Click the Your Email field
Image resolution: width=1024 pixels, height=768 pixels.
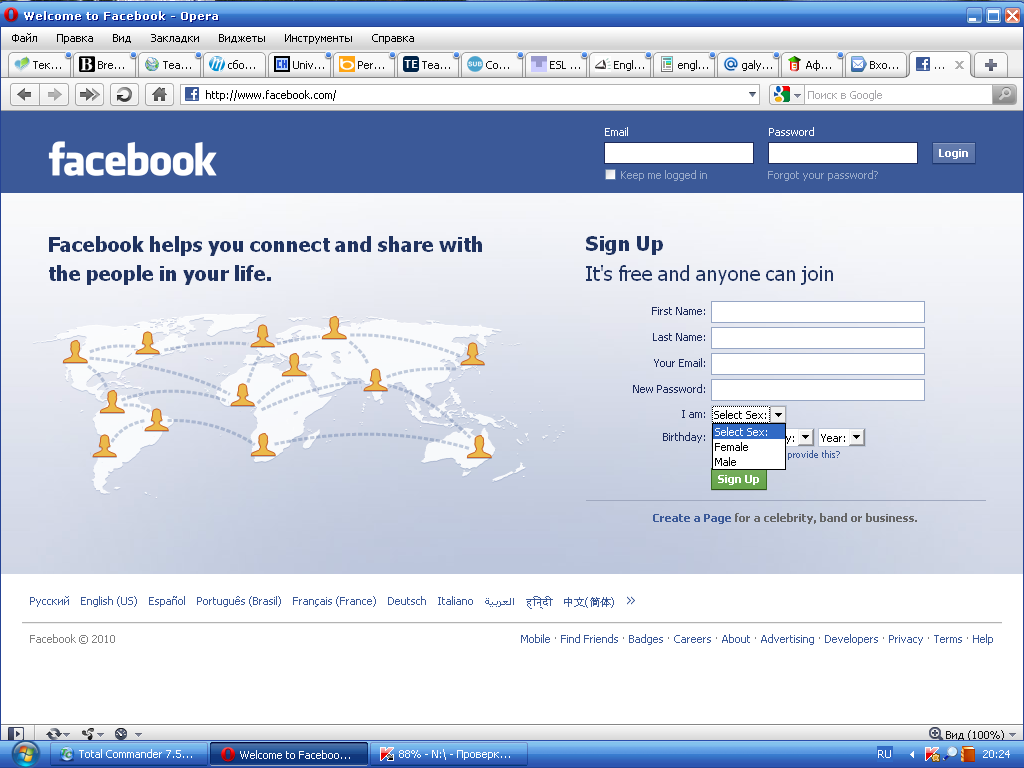(818, 364)
